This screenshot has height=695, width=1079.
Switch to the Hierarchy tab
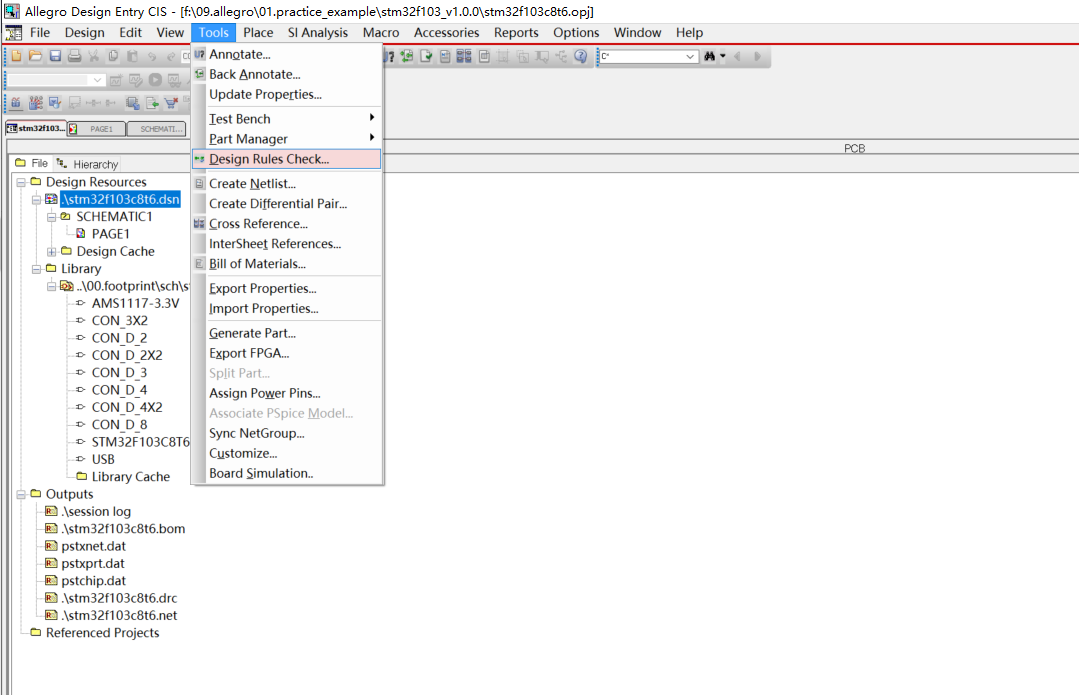click(87, 164)
